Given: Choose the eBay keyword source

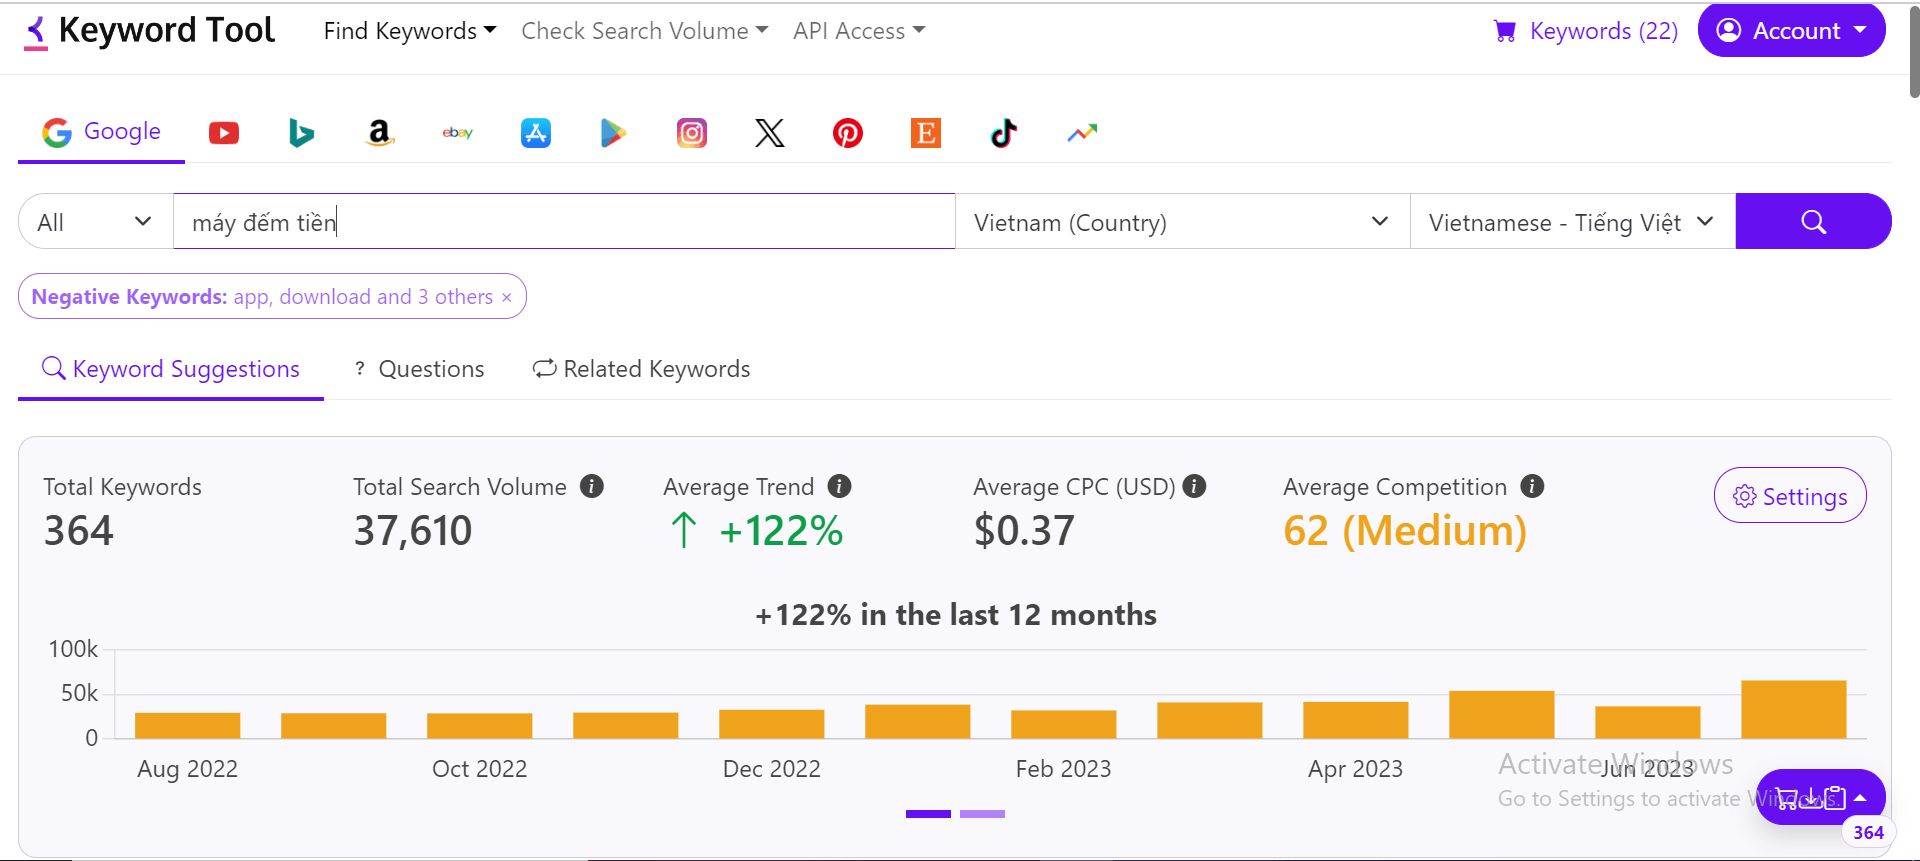Looking at the screenshot, I should point(457,133).
